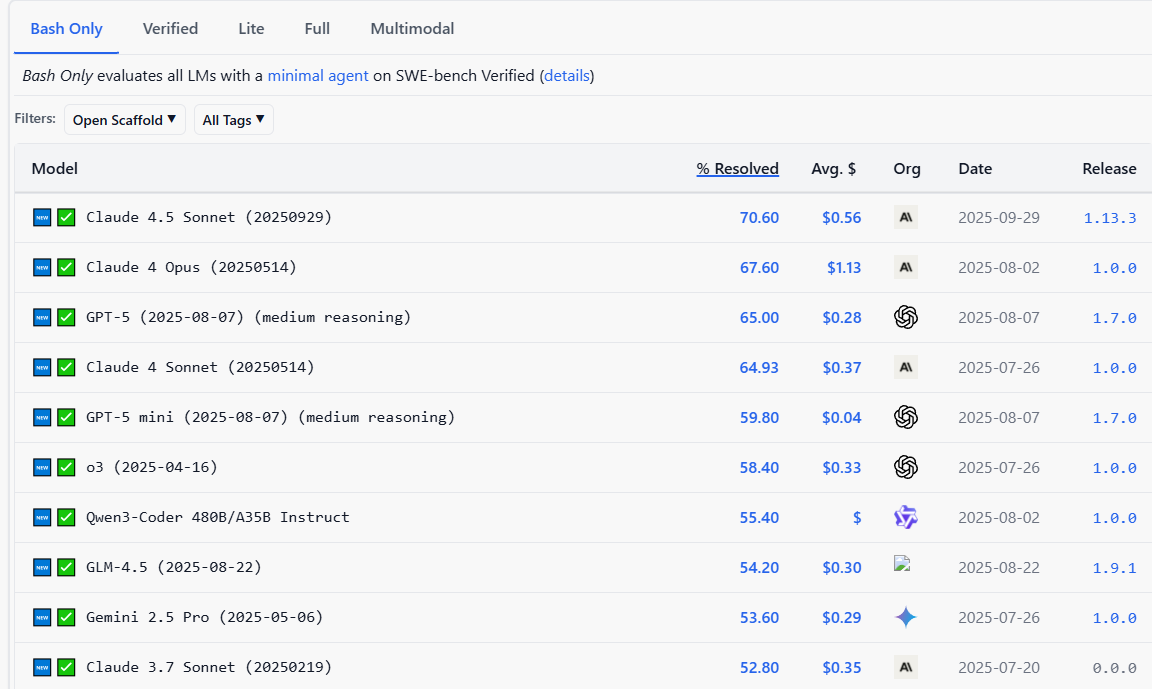
Task: Expand the All Tags filter dropdown
Action: pos(233,120)
